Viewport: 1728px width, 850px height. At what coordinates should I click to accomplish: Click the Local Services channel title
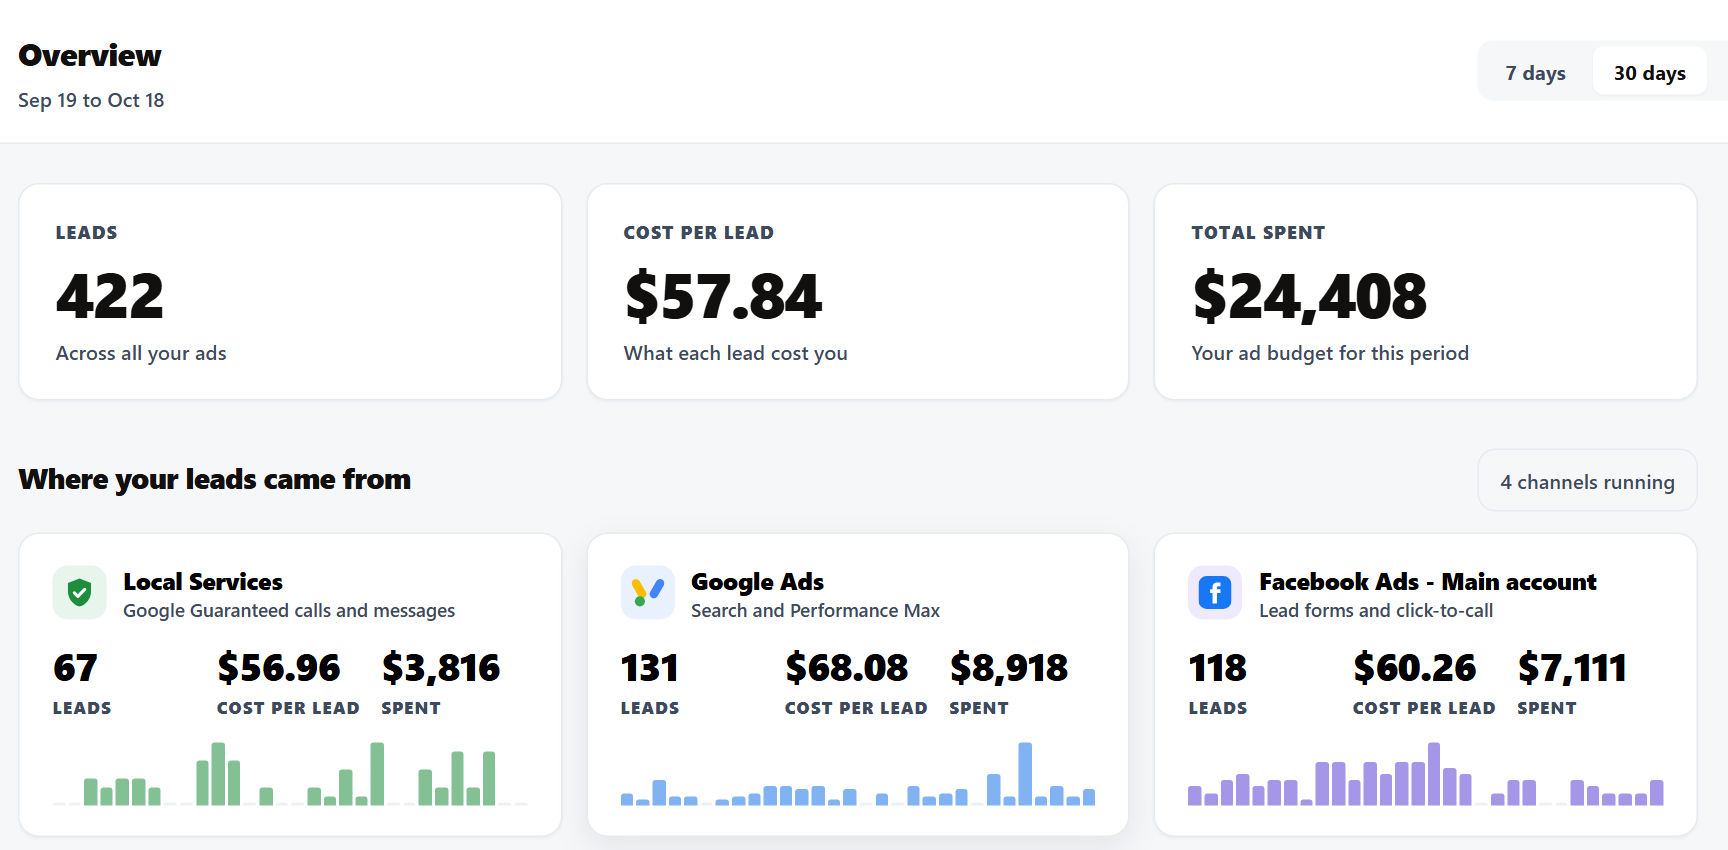(203, 582)
